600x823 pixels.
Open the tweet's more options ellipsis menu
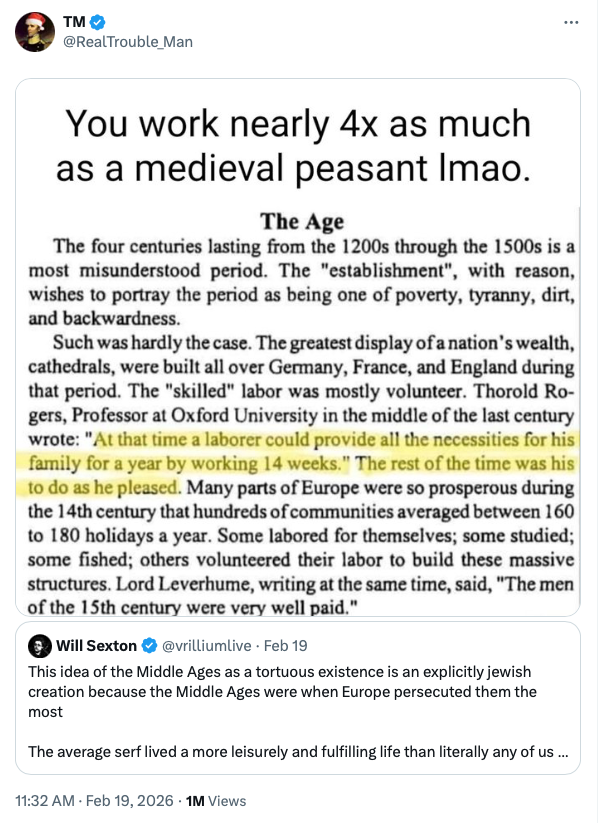click(x=571, y=22)
